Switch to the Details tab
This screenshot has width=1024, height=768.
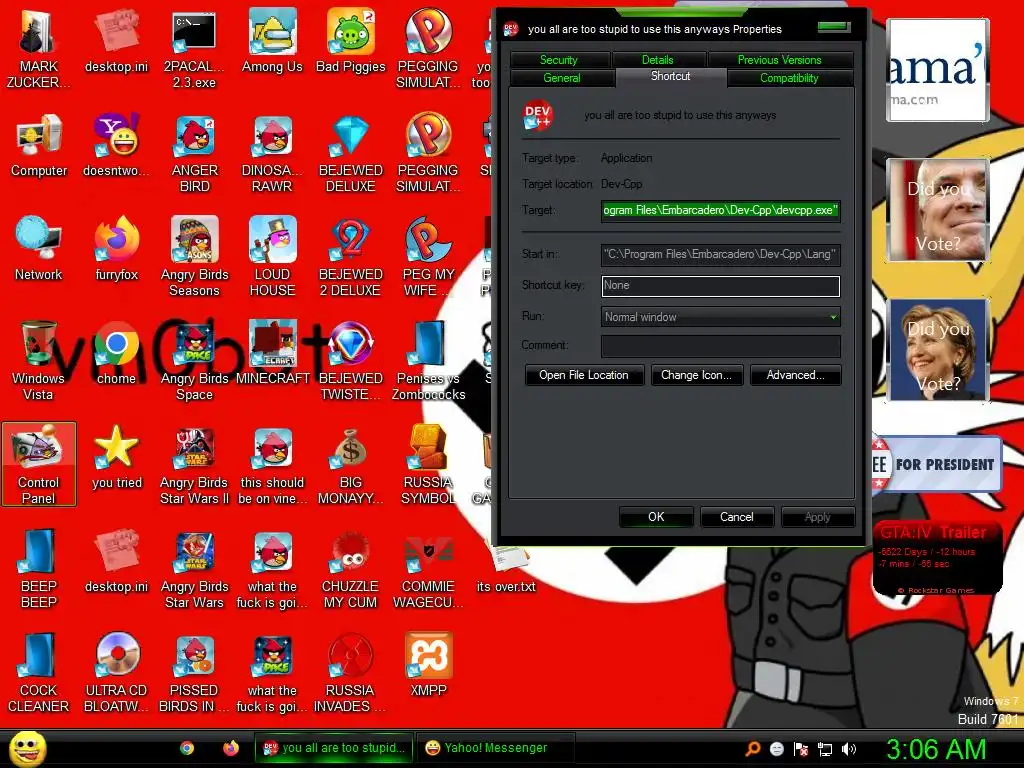tap(657, 59)
